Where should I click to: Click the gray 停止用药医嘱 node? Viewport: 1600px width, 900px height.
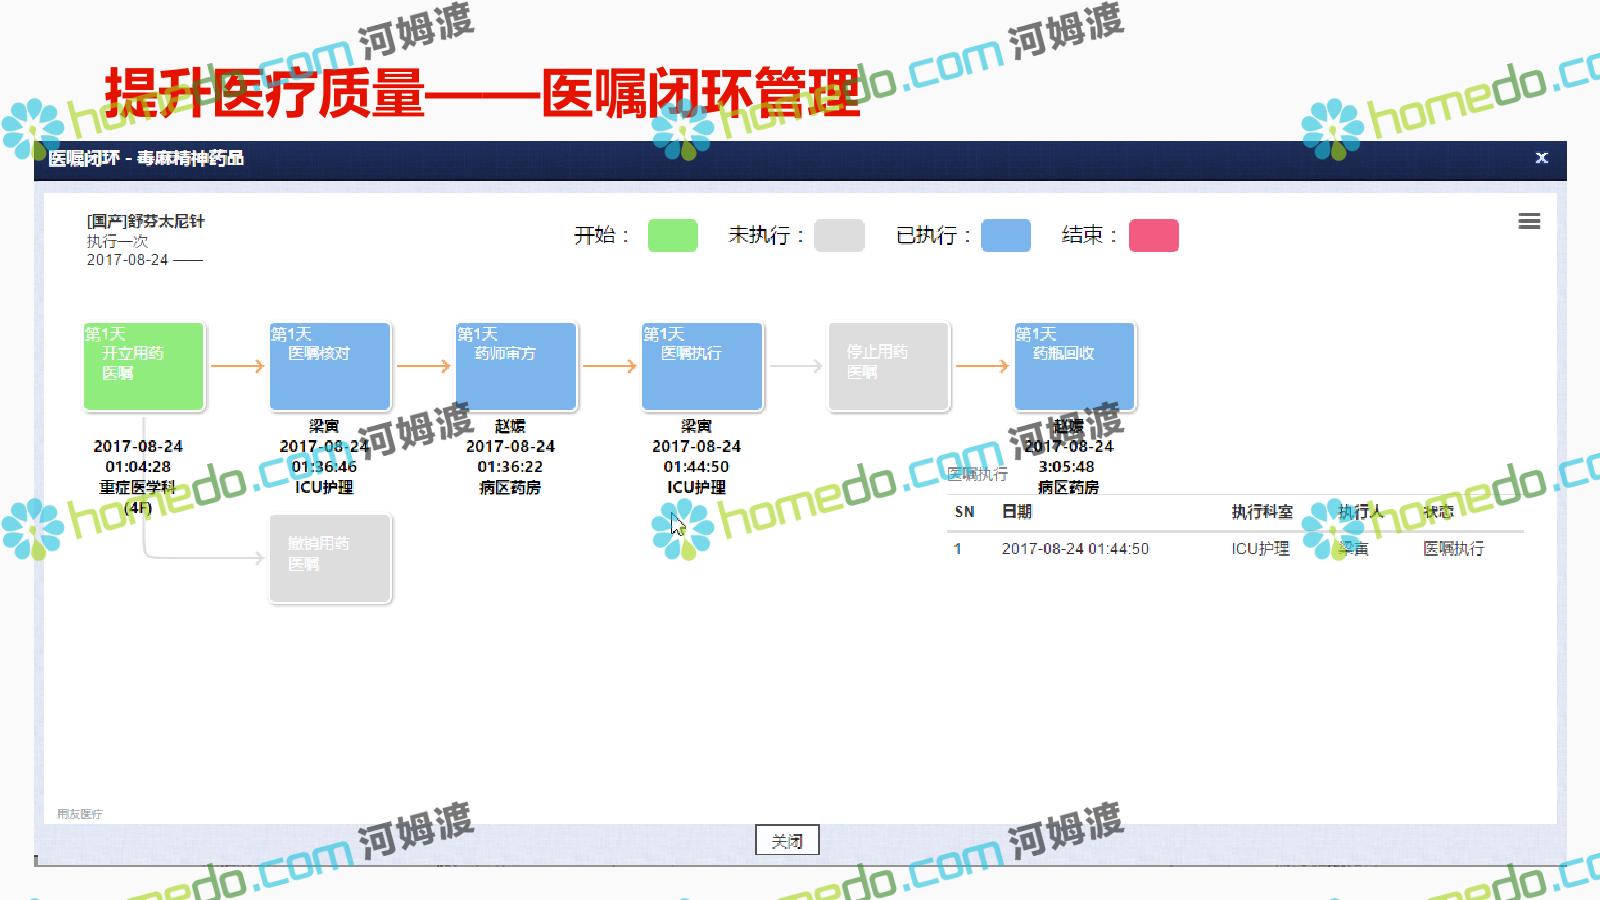(x=888, y=366)
